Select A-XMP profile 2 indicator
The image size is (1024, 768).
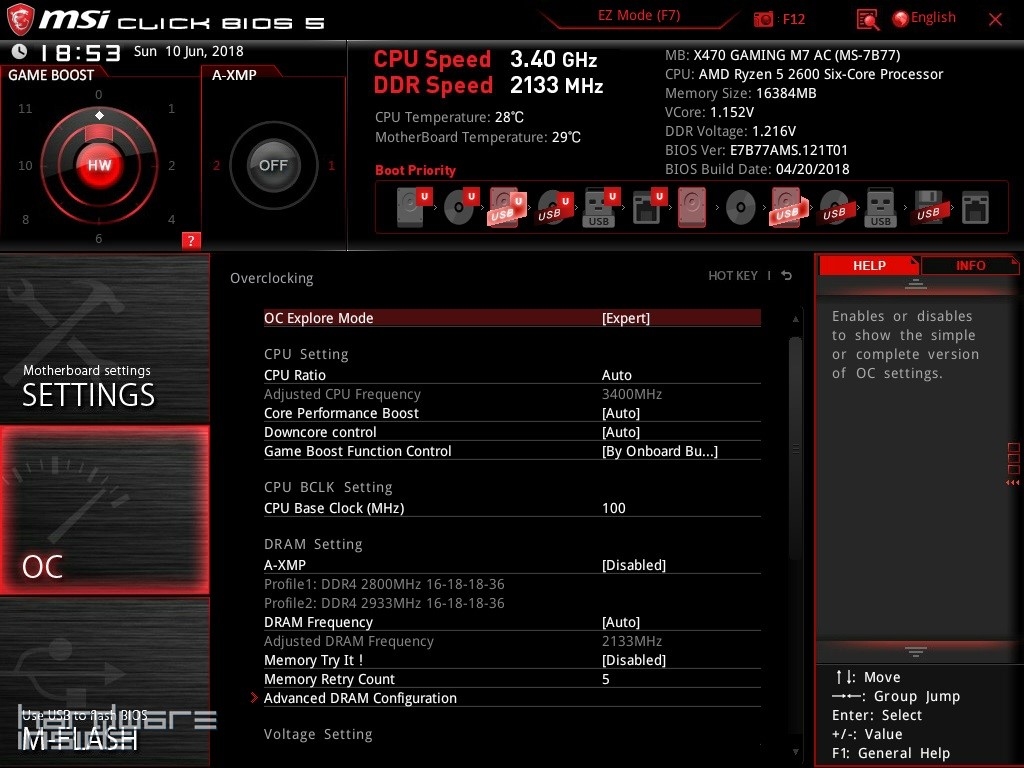coord(216,166)
